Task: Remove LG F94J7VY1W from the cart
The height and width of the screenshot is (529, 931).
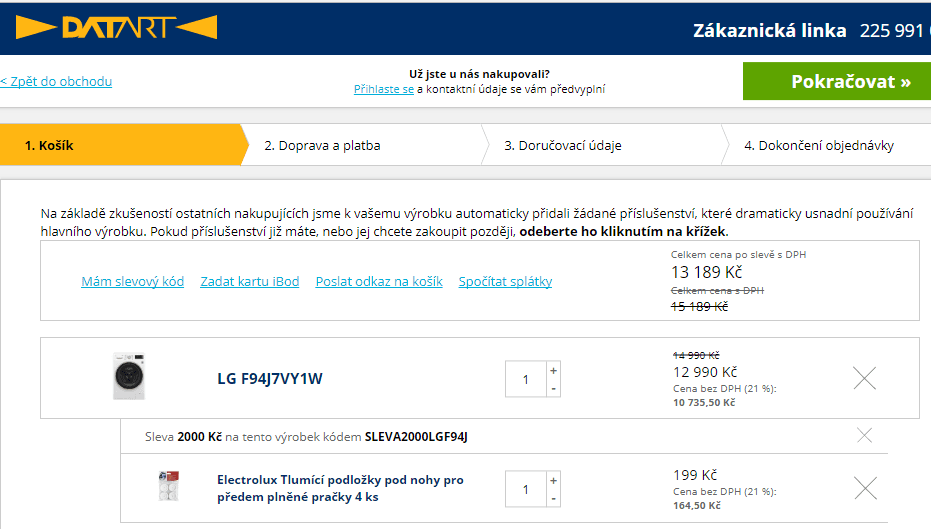Action: pyautogui.click(x=864, y=378)
